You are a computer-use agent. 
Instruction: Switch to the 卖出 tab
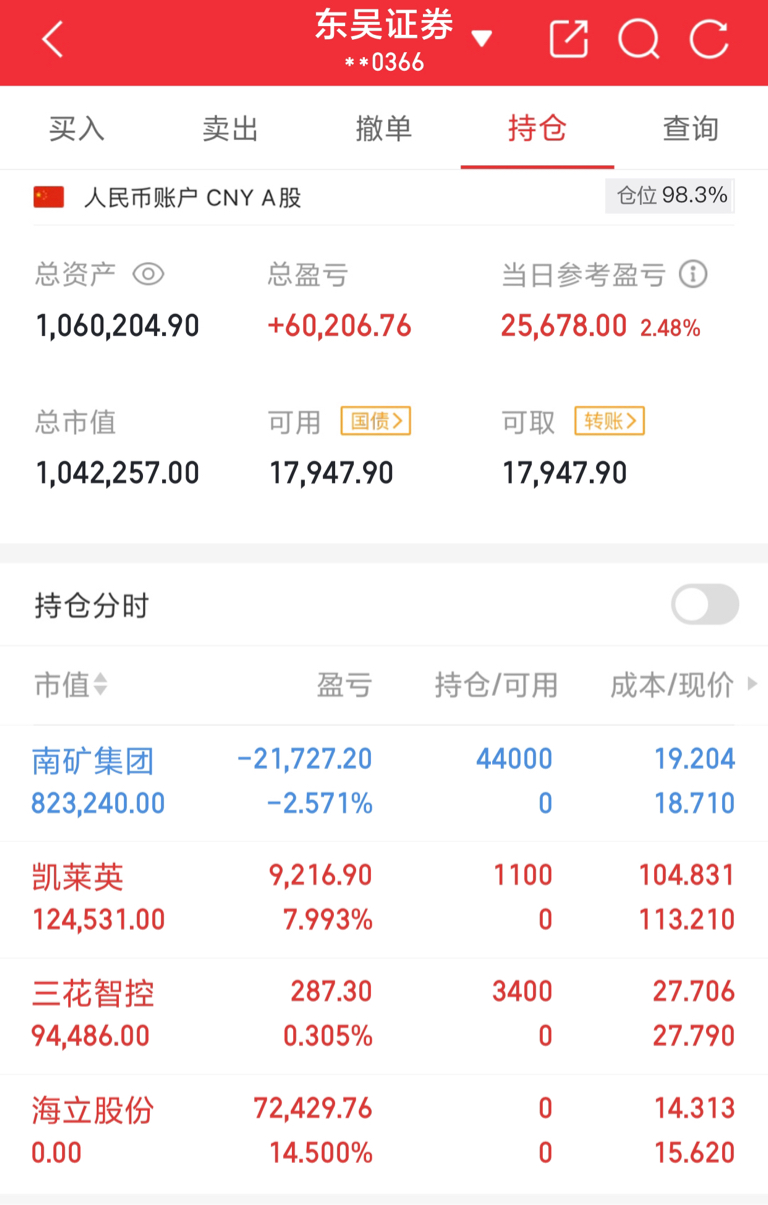[x=230, y=129]
